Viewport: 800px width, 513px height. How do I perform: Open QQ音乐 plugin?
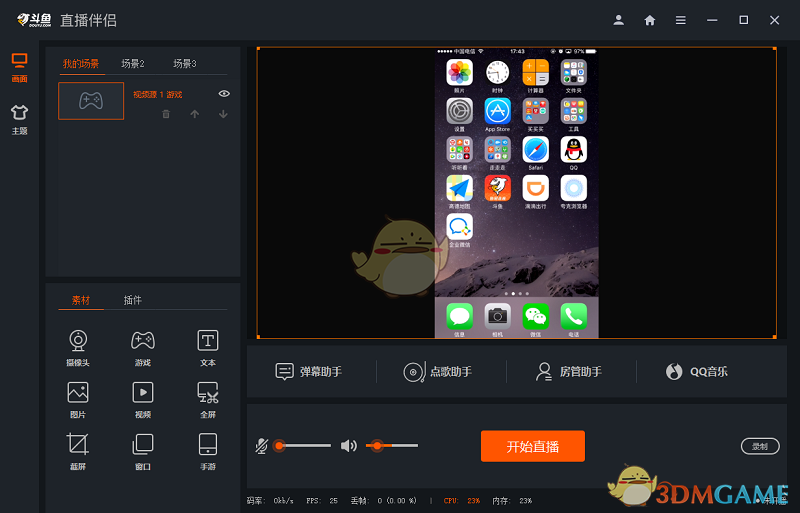pos(696,372)
